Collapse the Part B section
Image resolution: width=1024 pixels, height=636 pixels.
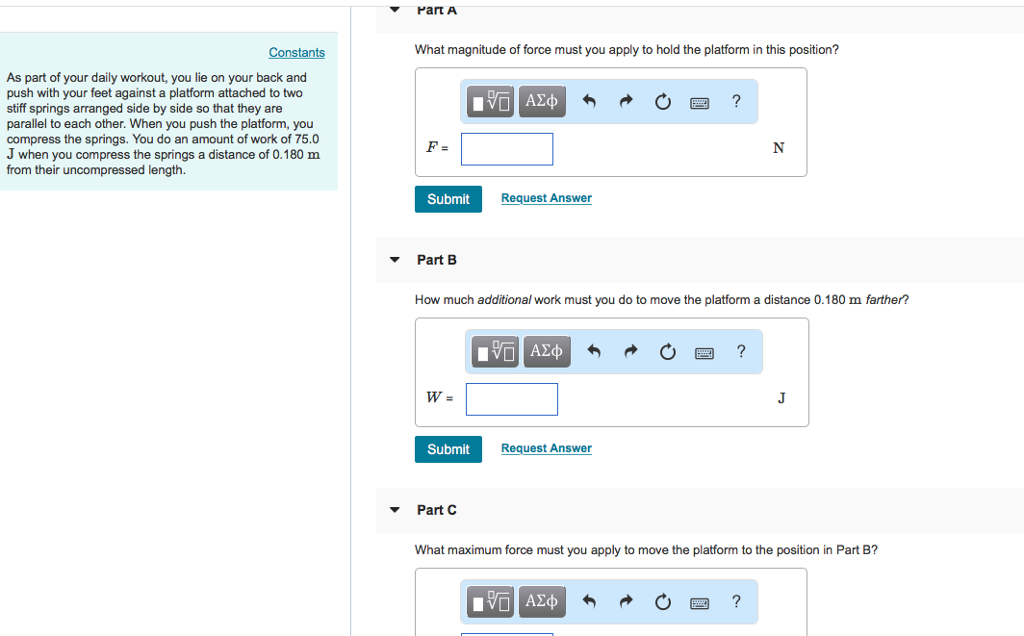[395, 260]
